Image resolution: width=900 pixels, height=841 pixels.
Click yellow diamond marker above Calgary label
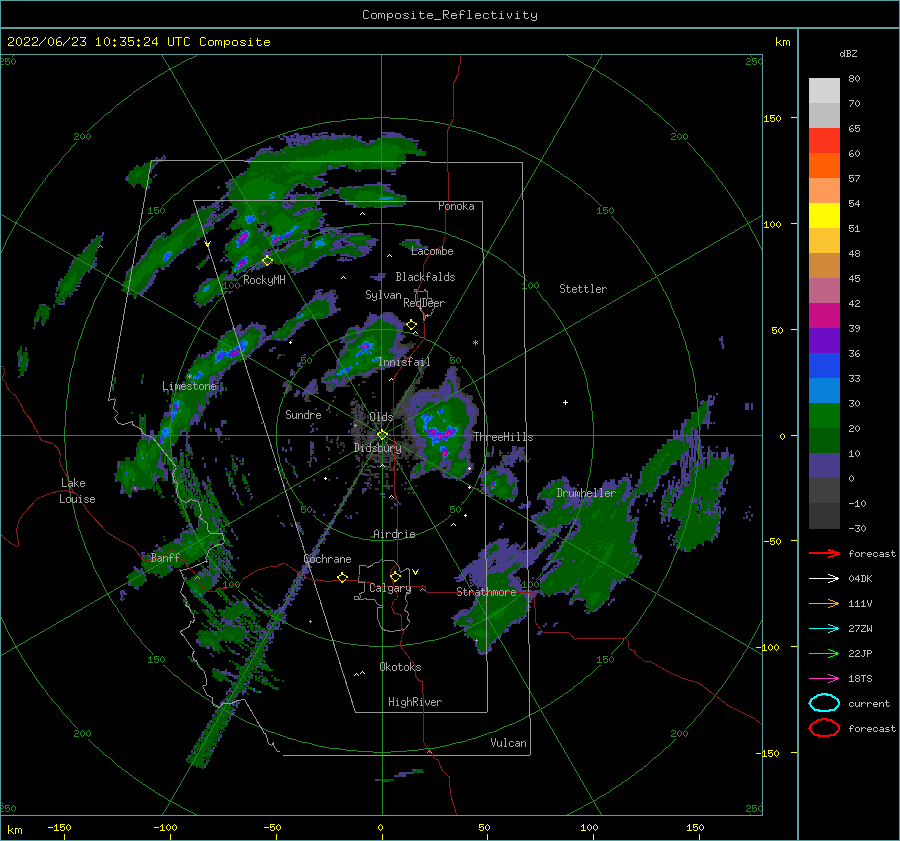(395, 576)
